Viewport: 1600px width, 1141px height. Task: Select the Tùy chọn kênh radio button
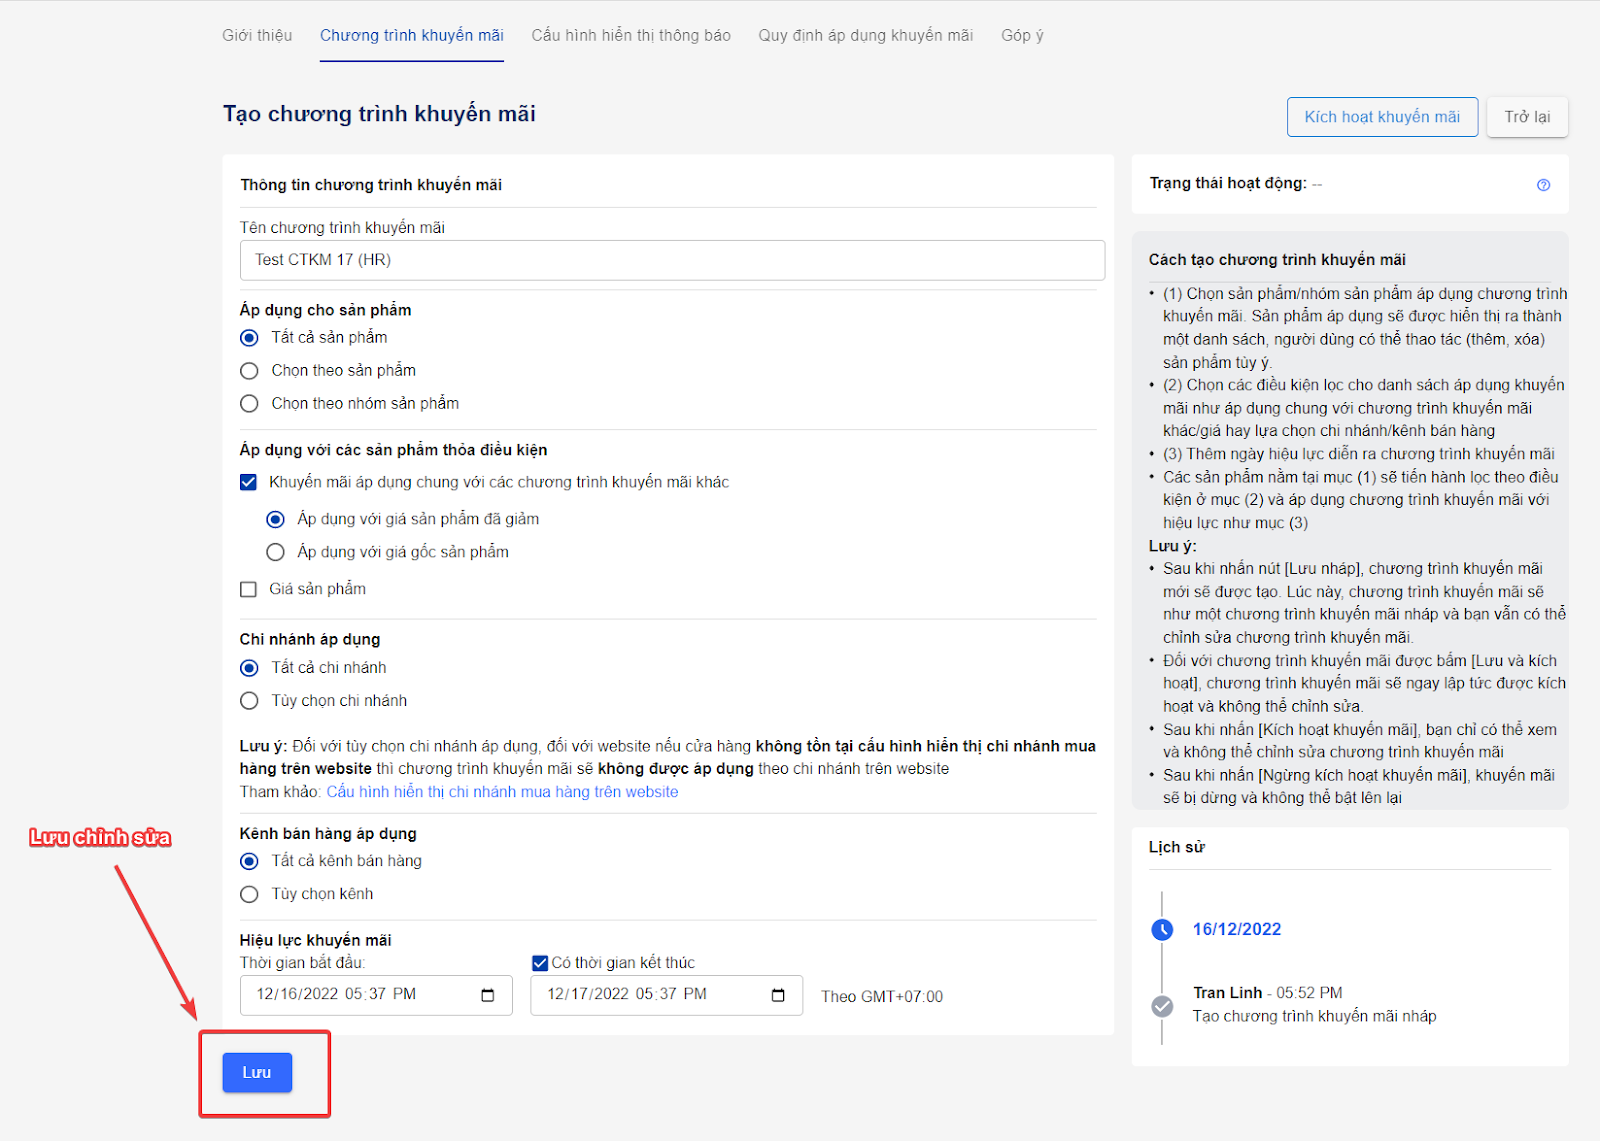pos(250,894)
